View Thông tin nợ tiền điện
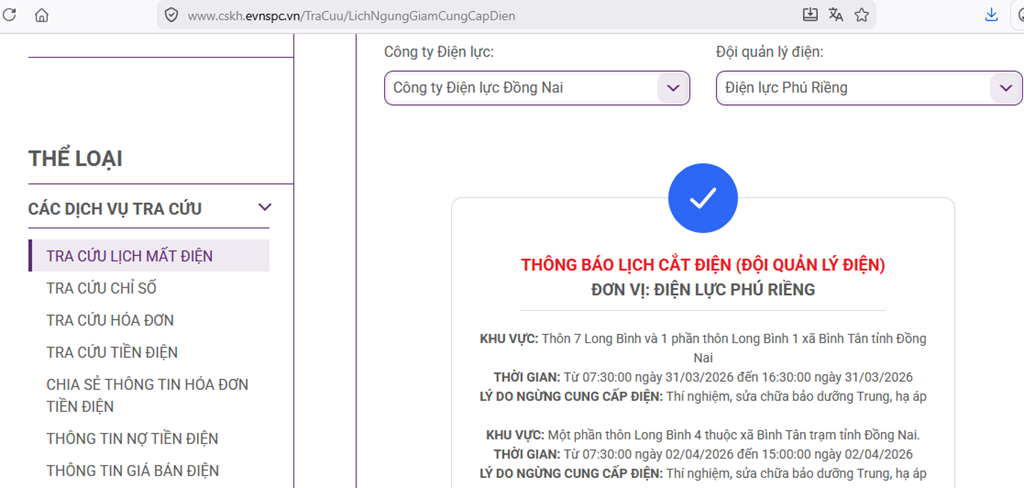 coord(132,438)
